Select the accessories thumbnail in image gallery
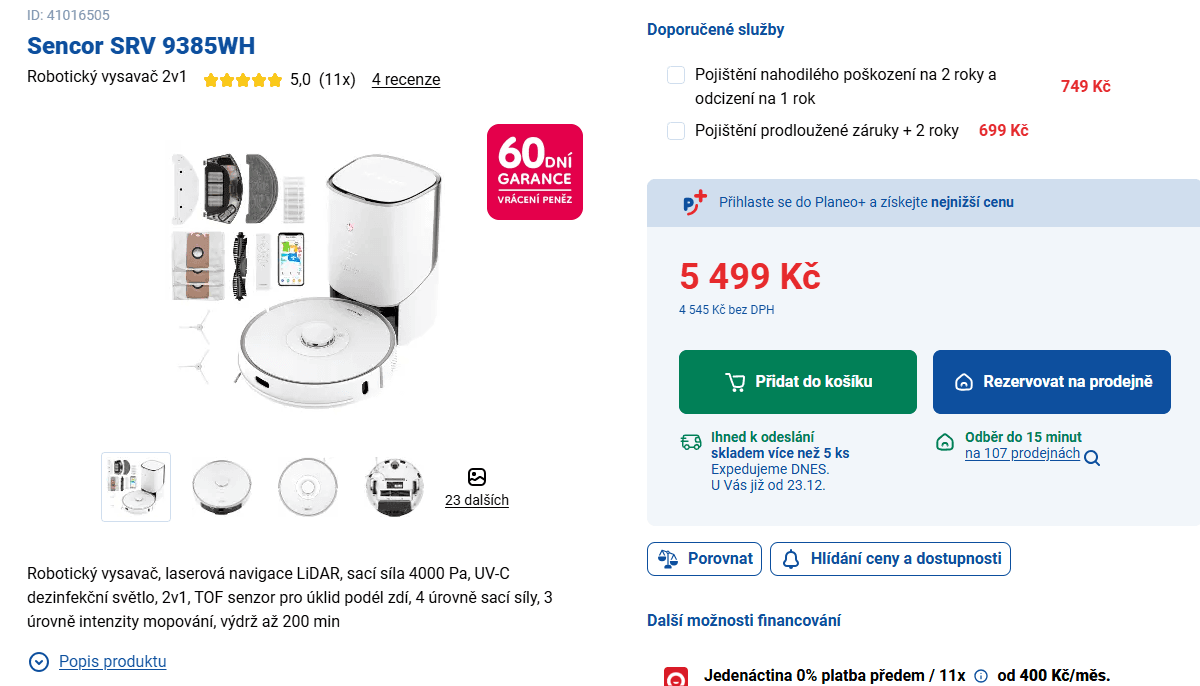The image size is (1200, 686). click(135, 487)
